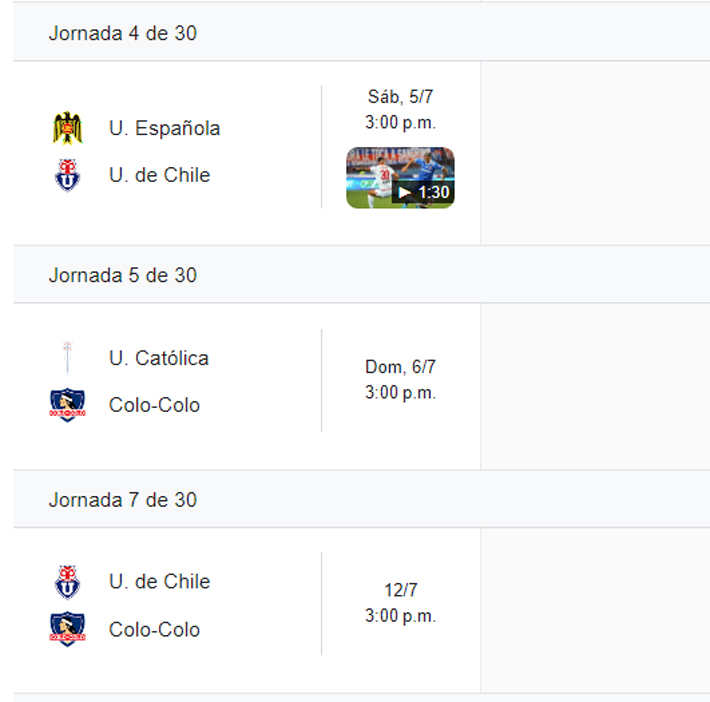The height and width of the screenshot is (702, 710).
Task: Click the "Sáb, 5/7" match date
Action: (400, 97)
